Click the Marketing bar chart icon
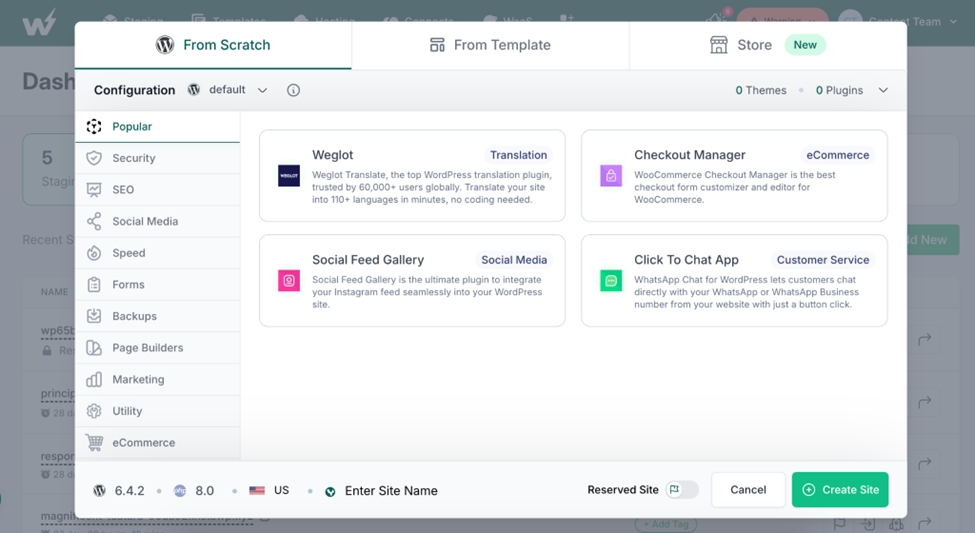The height and width of the screenshot is (533, 975). coord(94,379)
